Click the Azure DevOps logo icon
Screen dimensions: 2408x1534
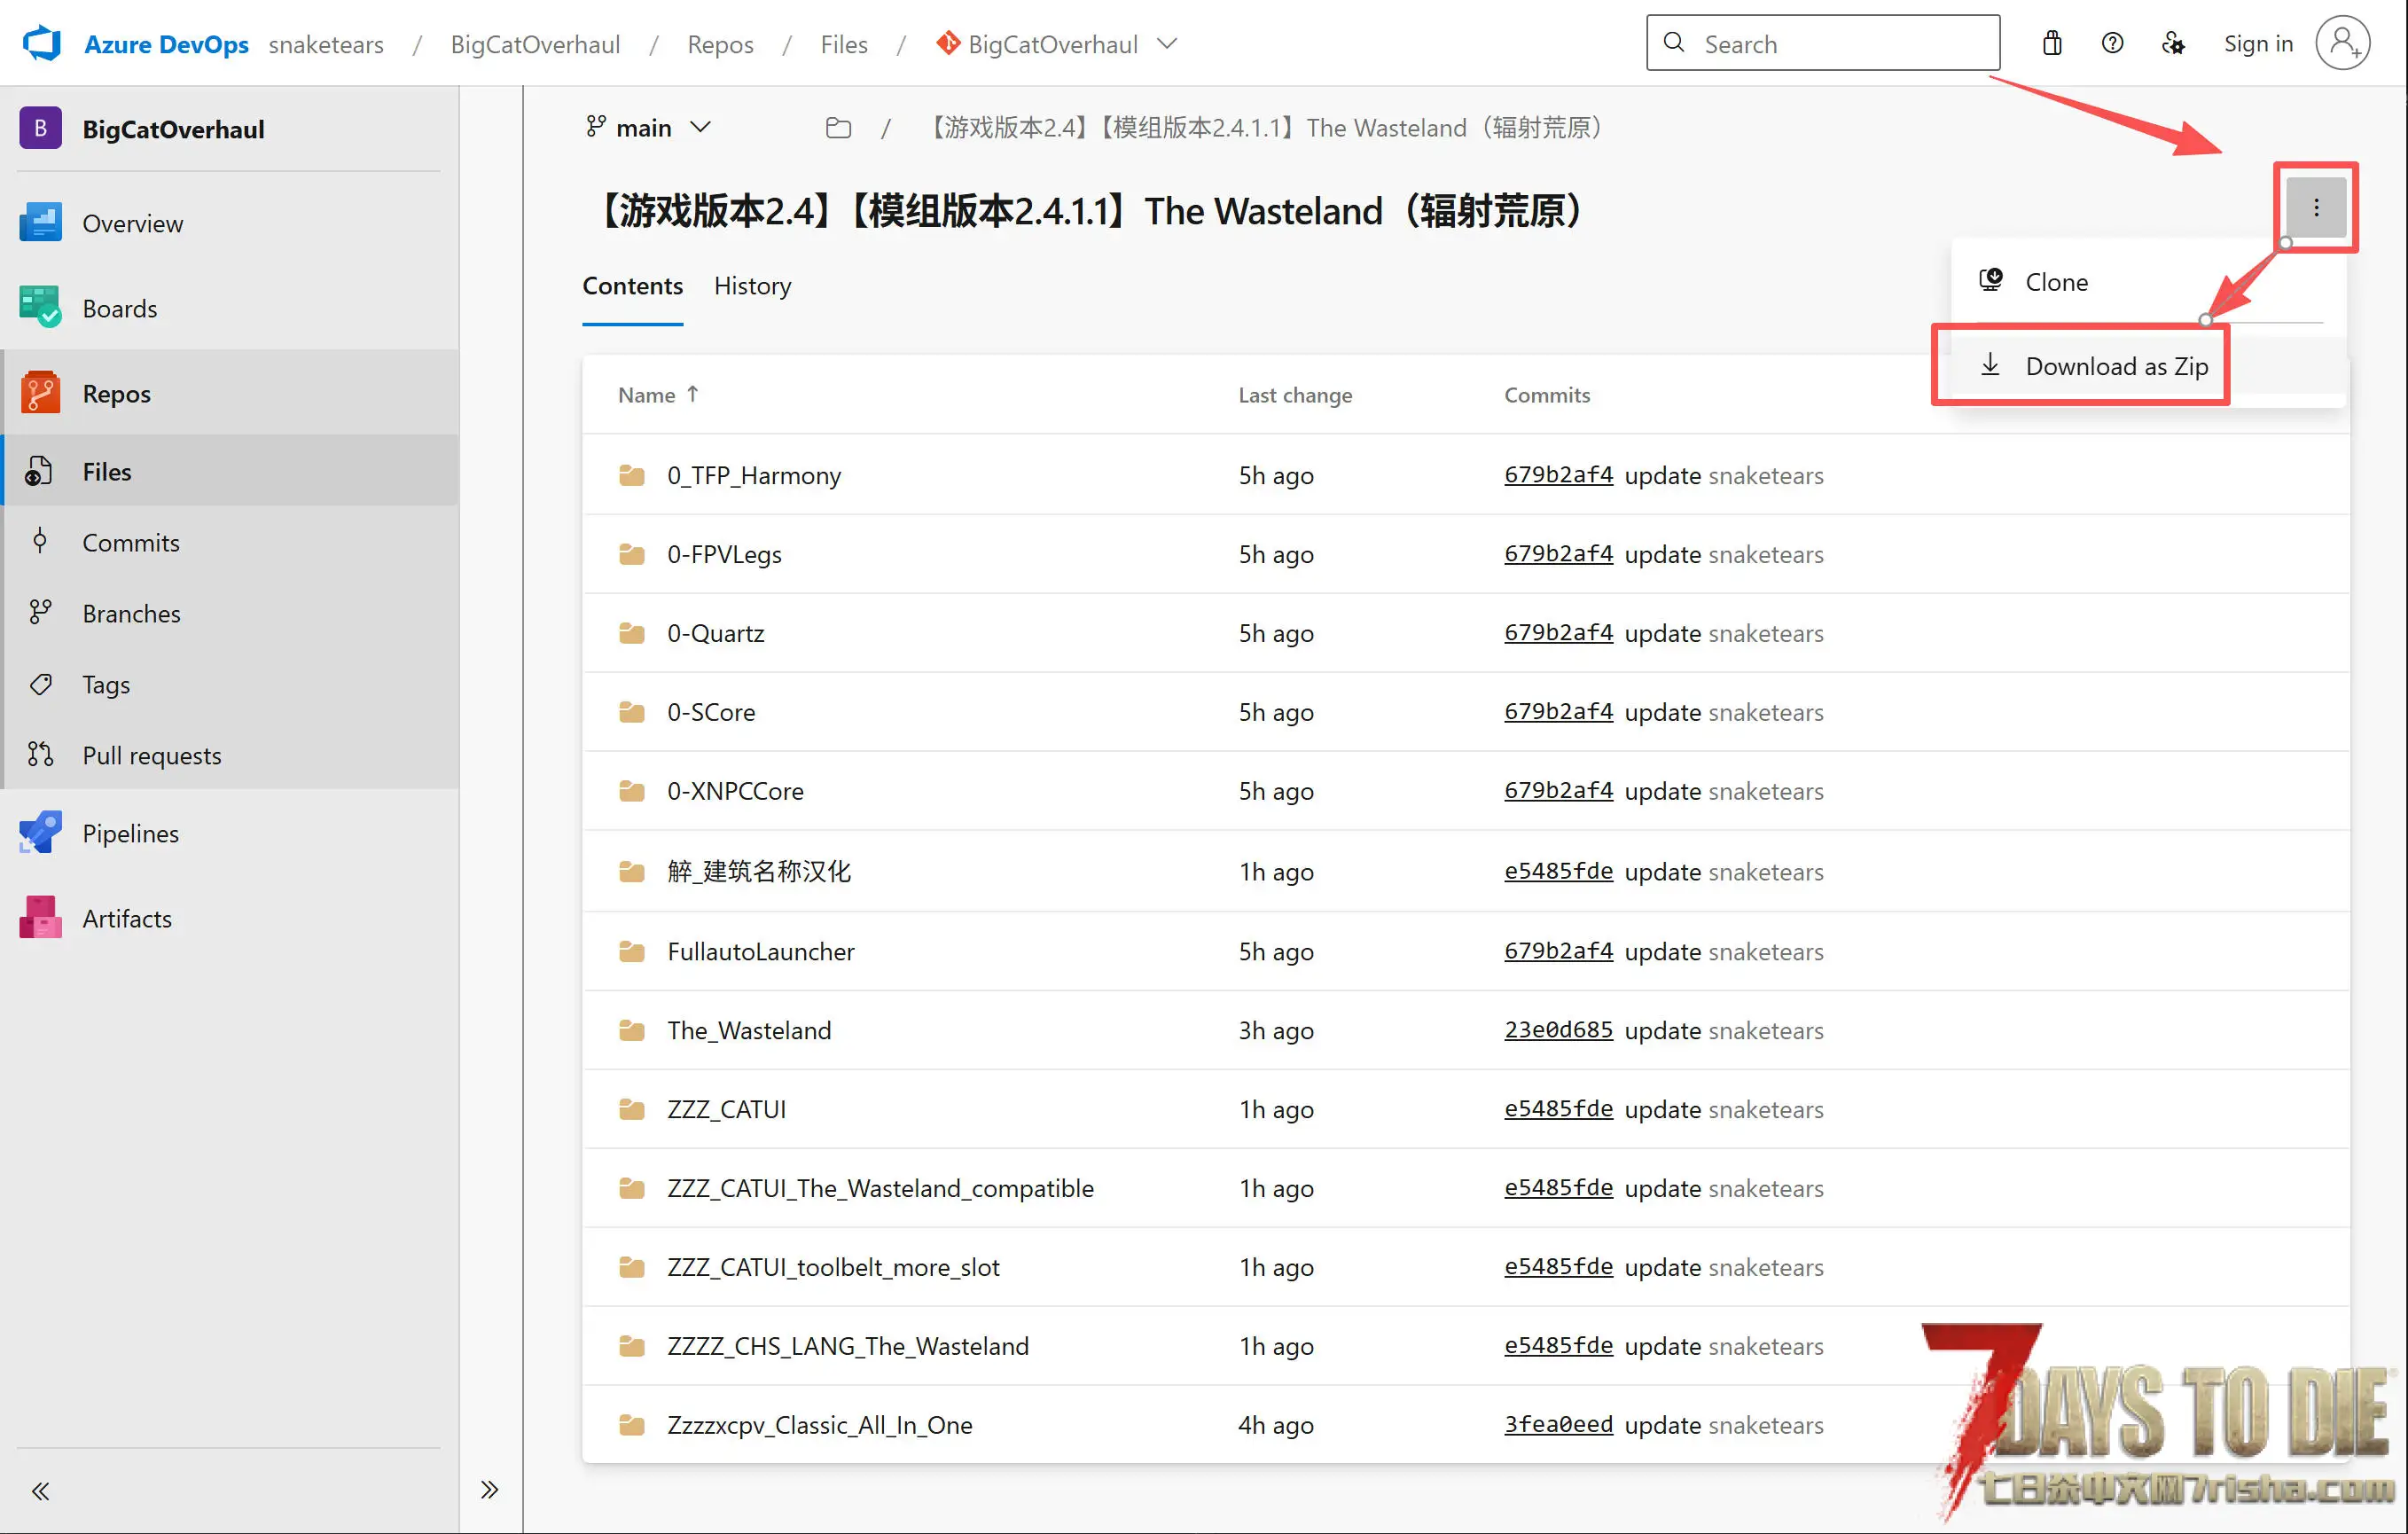pyautogui.click(x=42, y=44)
